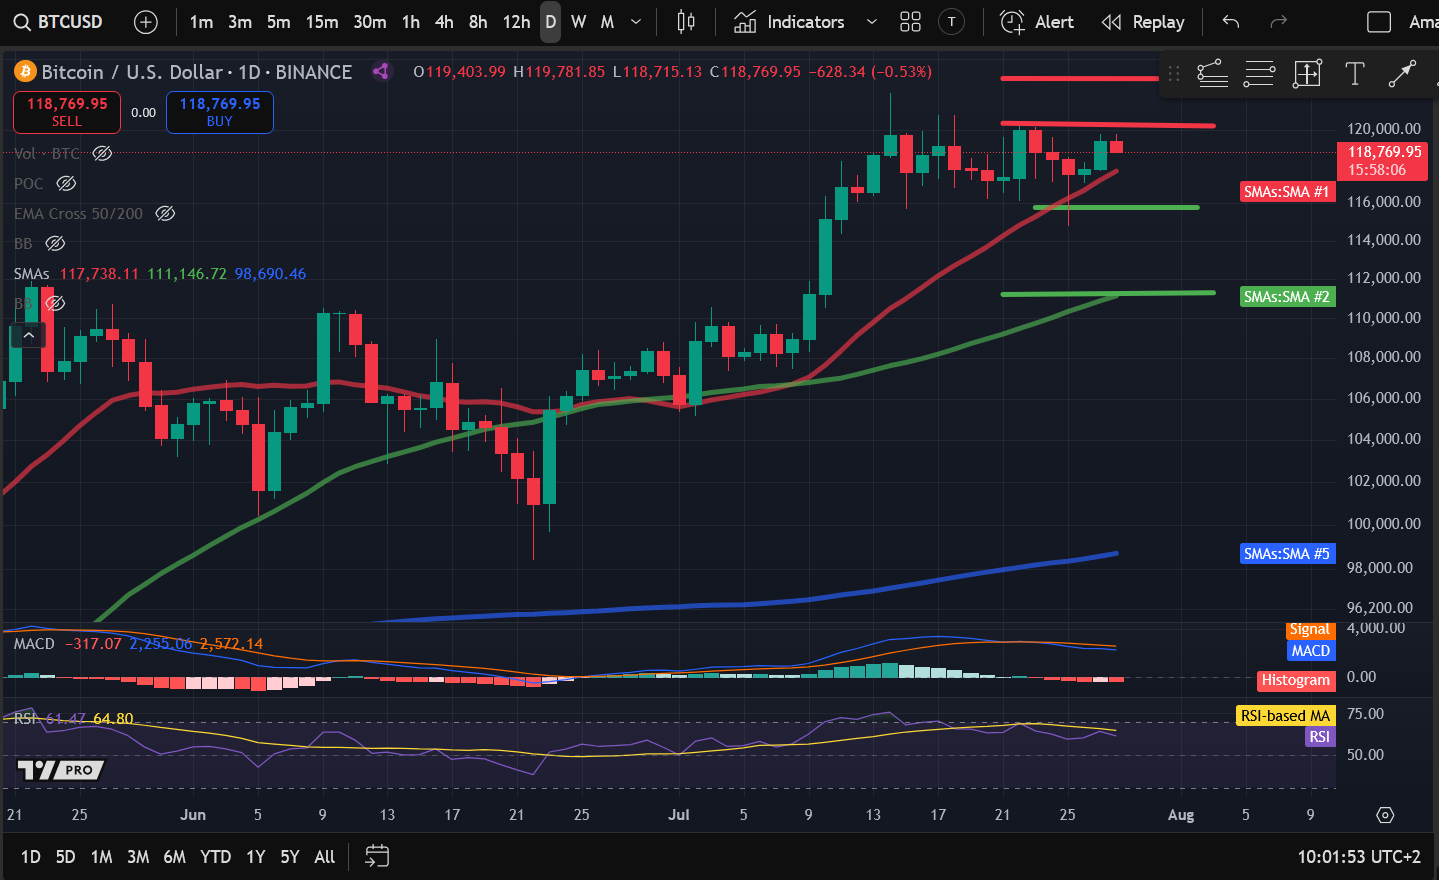Open timezone settings at 10:01:53 UTC+2
This screenshot has height=880, width=1439.
[1359, 857]
